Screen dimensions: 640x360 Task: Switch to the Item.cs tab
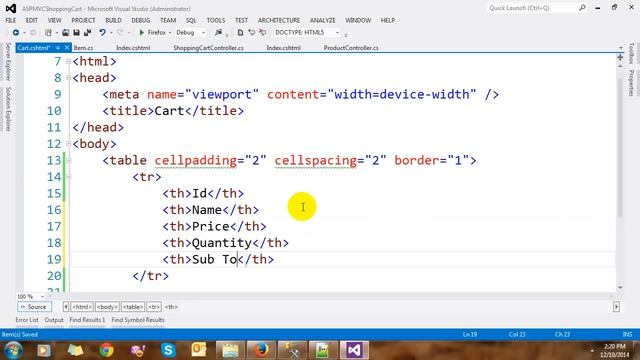click(84, 48)
